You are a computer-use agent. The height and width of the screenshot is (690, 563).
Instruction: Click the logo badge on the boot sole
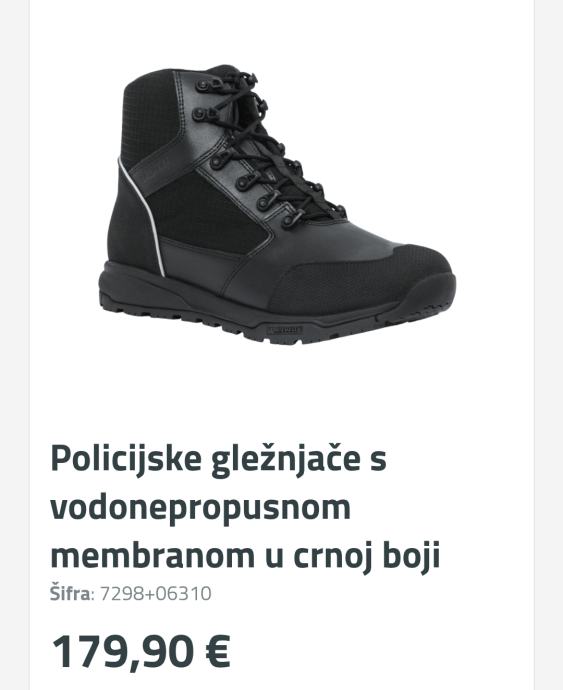[284, 330]
